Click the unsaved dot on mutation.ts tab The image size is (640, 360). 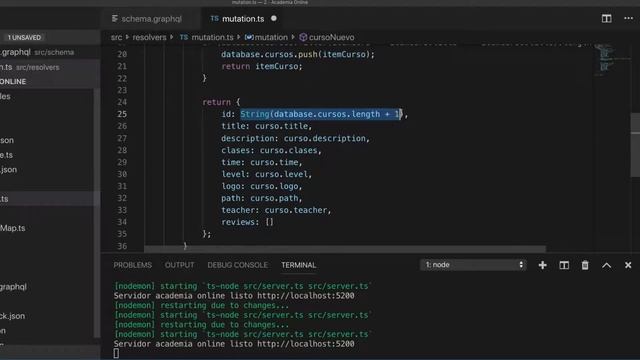(273, 18)
